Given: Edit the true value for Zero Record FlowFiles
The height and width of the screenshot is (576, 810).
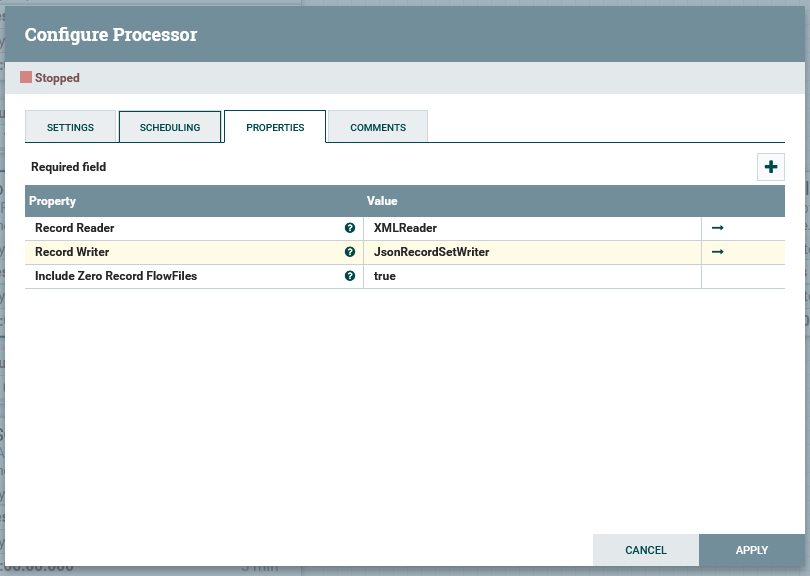Looking at the screenshot, I should pos(532,276).
